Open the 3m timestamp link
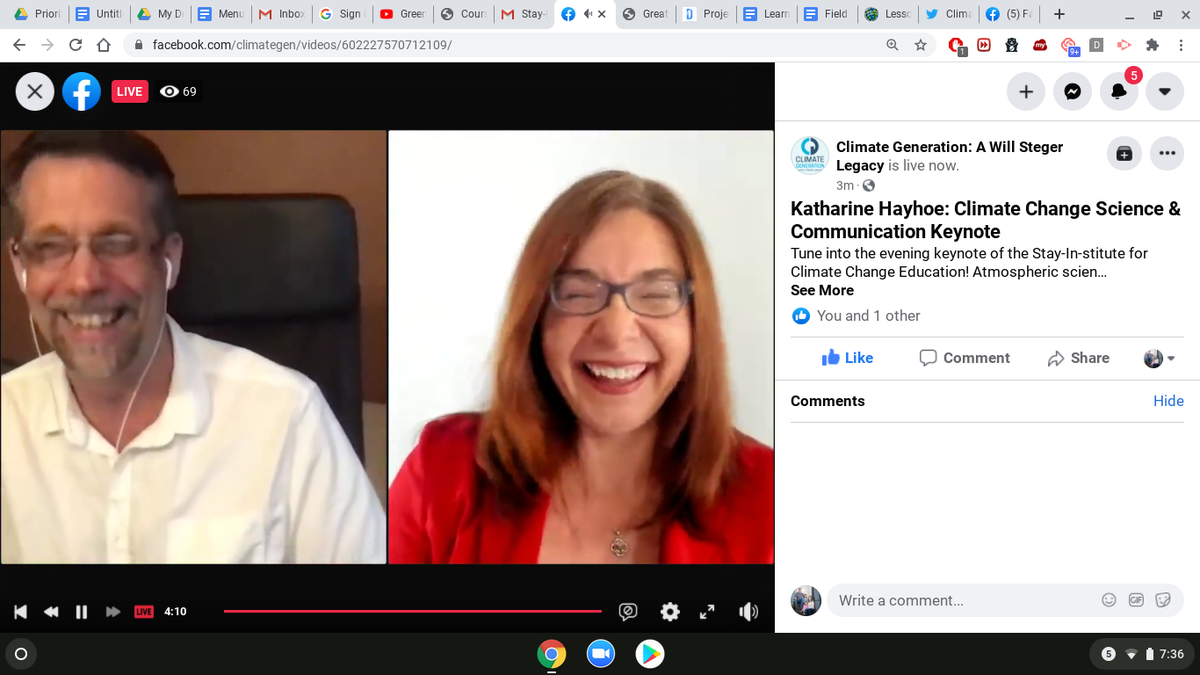The height and width of the screenshot is (675, 1200). tap(845, 186)
